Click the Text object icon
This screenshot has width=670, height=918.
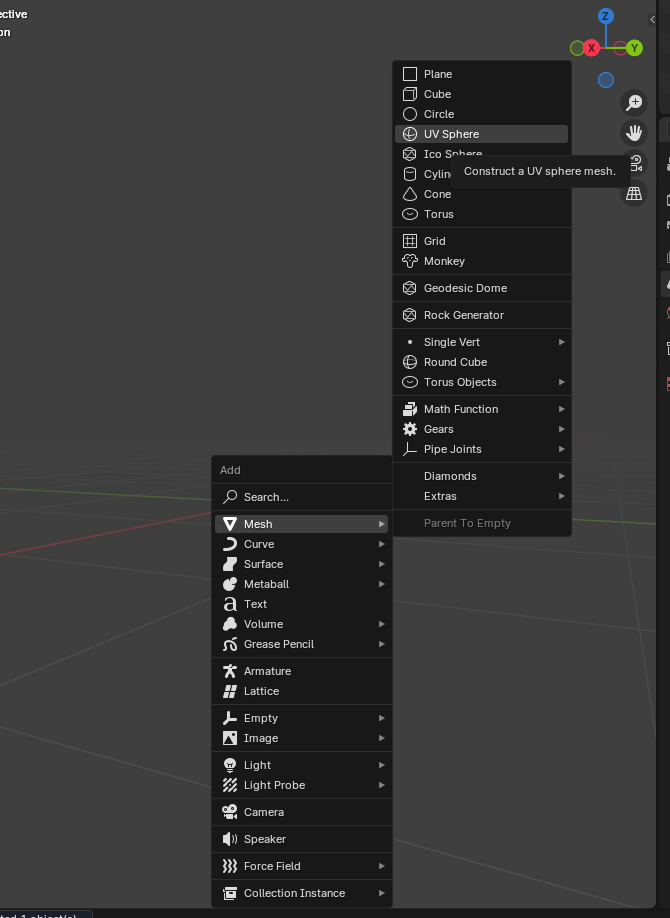click(230, 603)
